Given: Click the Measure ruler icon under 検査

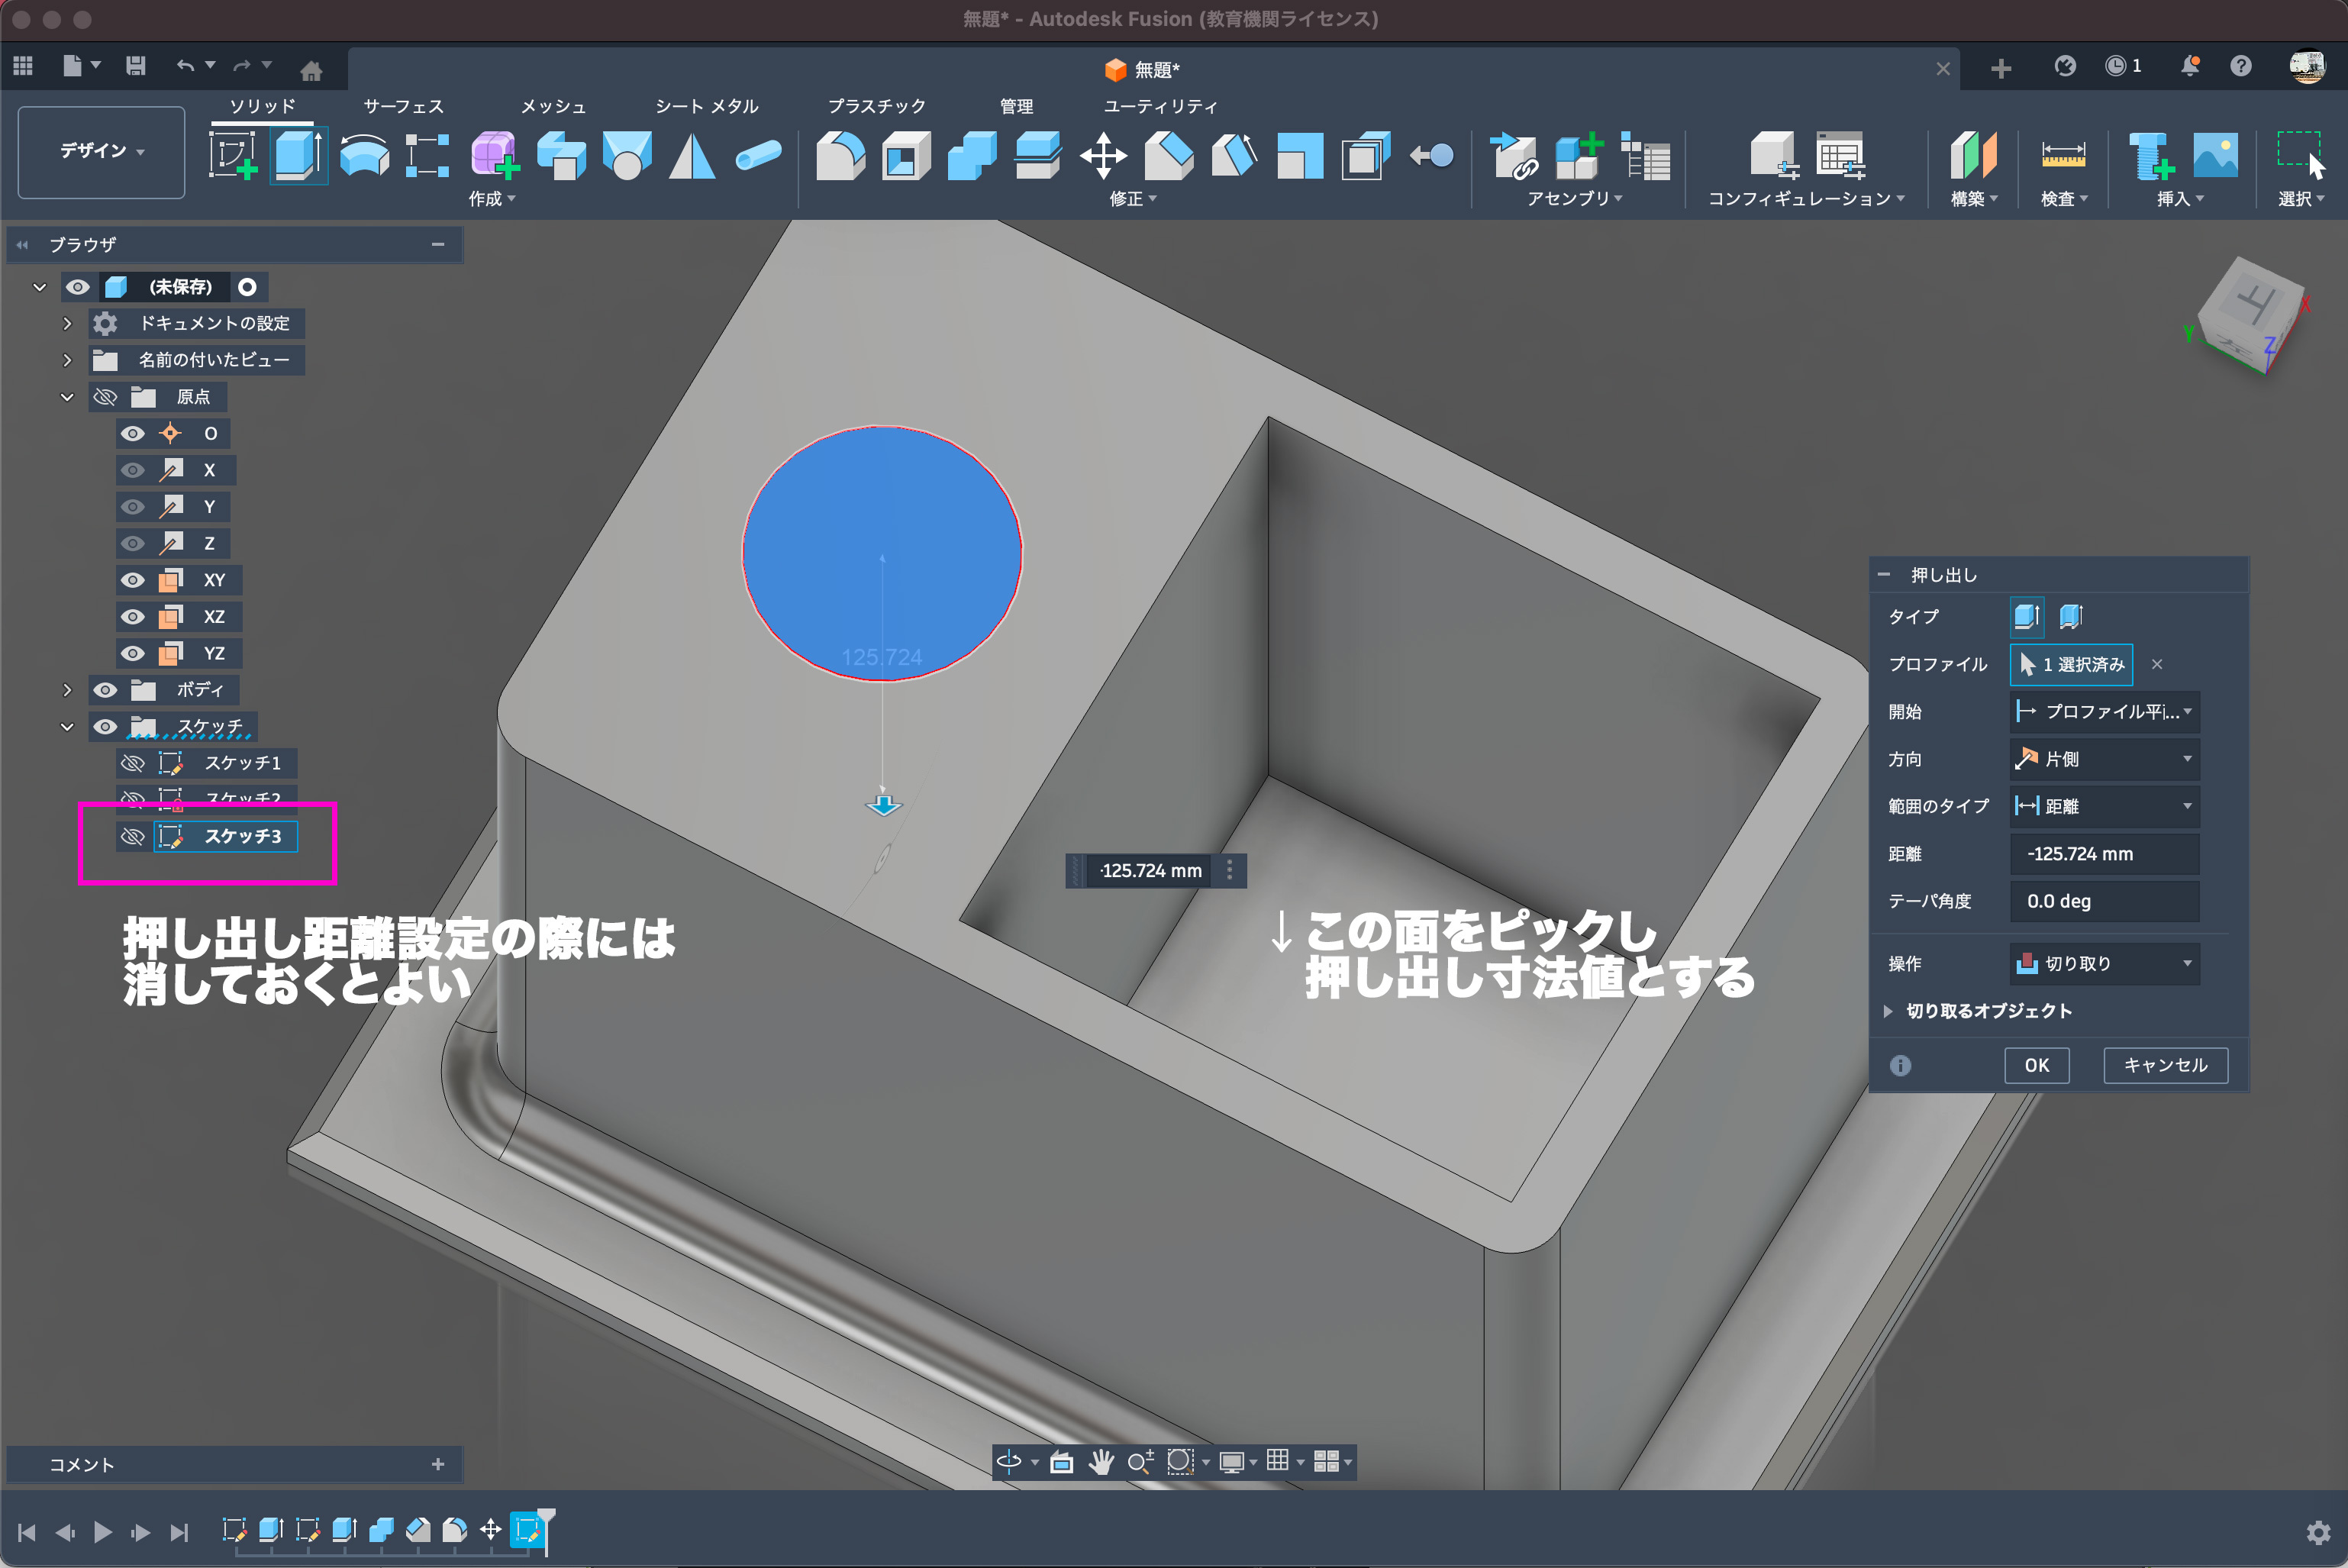Looking at the screenshot, I should pos(2062,156).
